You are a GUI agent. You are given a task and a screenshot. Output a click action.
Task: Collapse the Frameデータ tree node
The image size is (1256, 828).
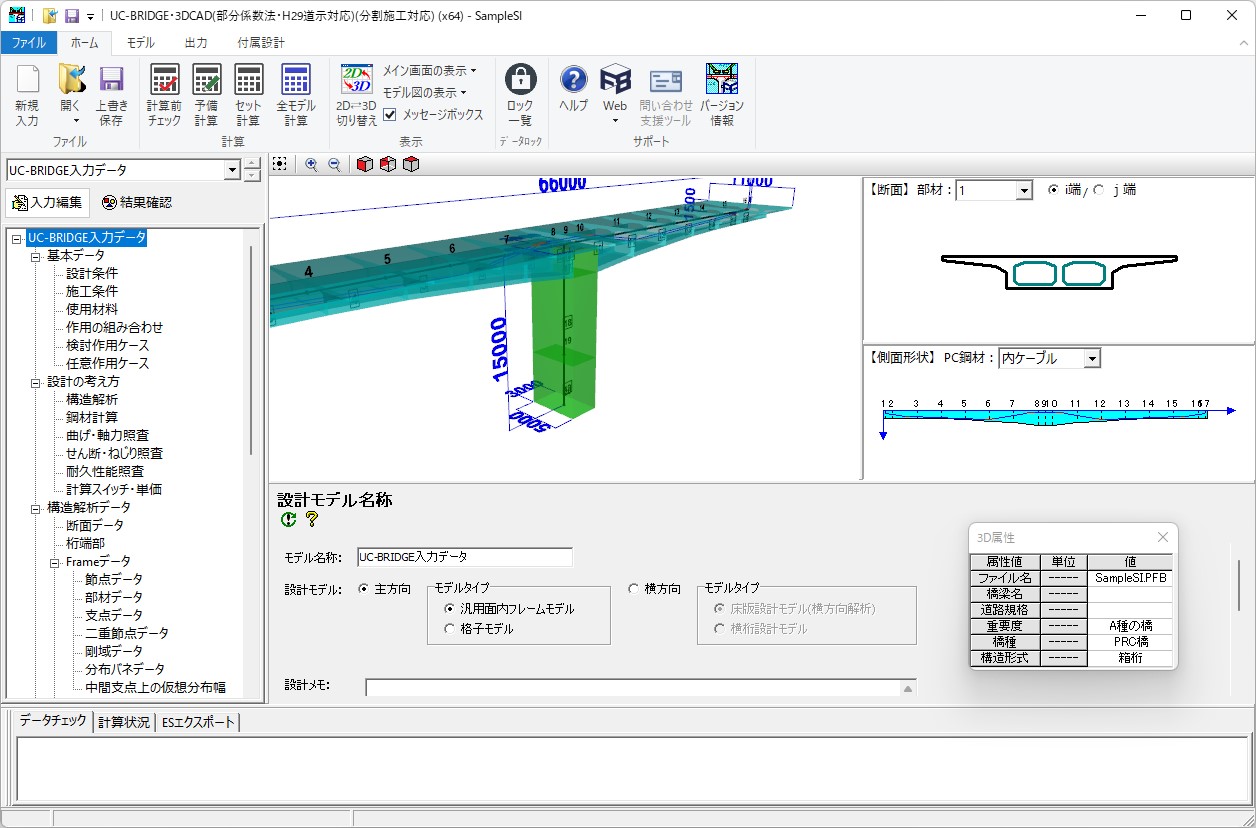54,562
